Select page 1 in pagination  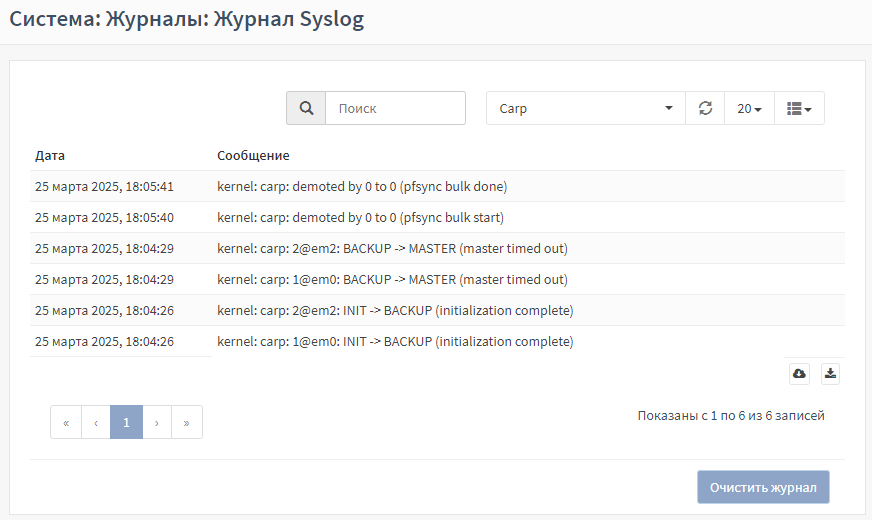pyautogui.click(x=126, y=423)
